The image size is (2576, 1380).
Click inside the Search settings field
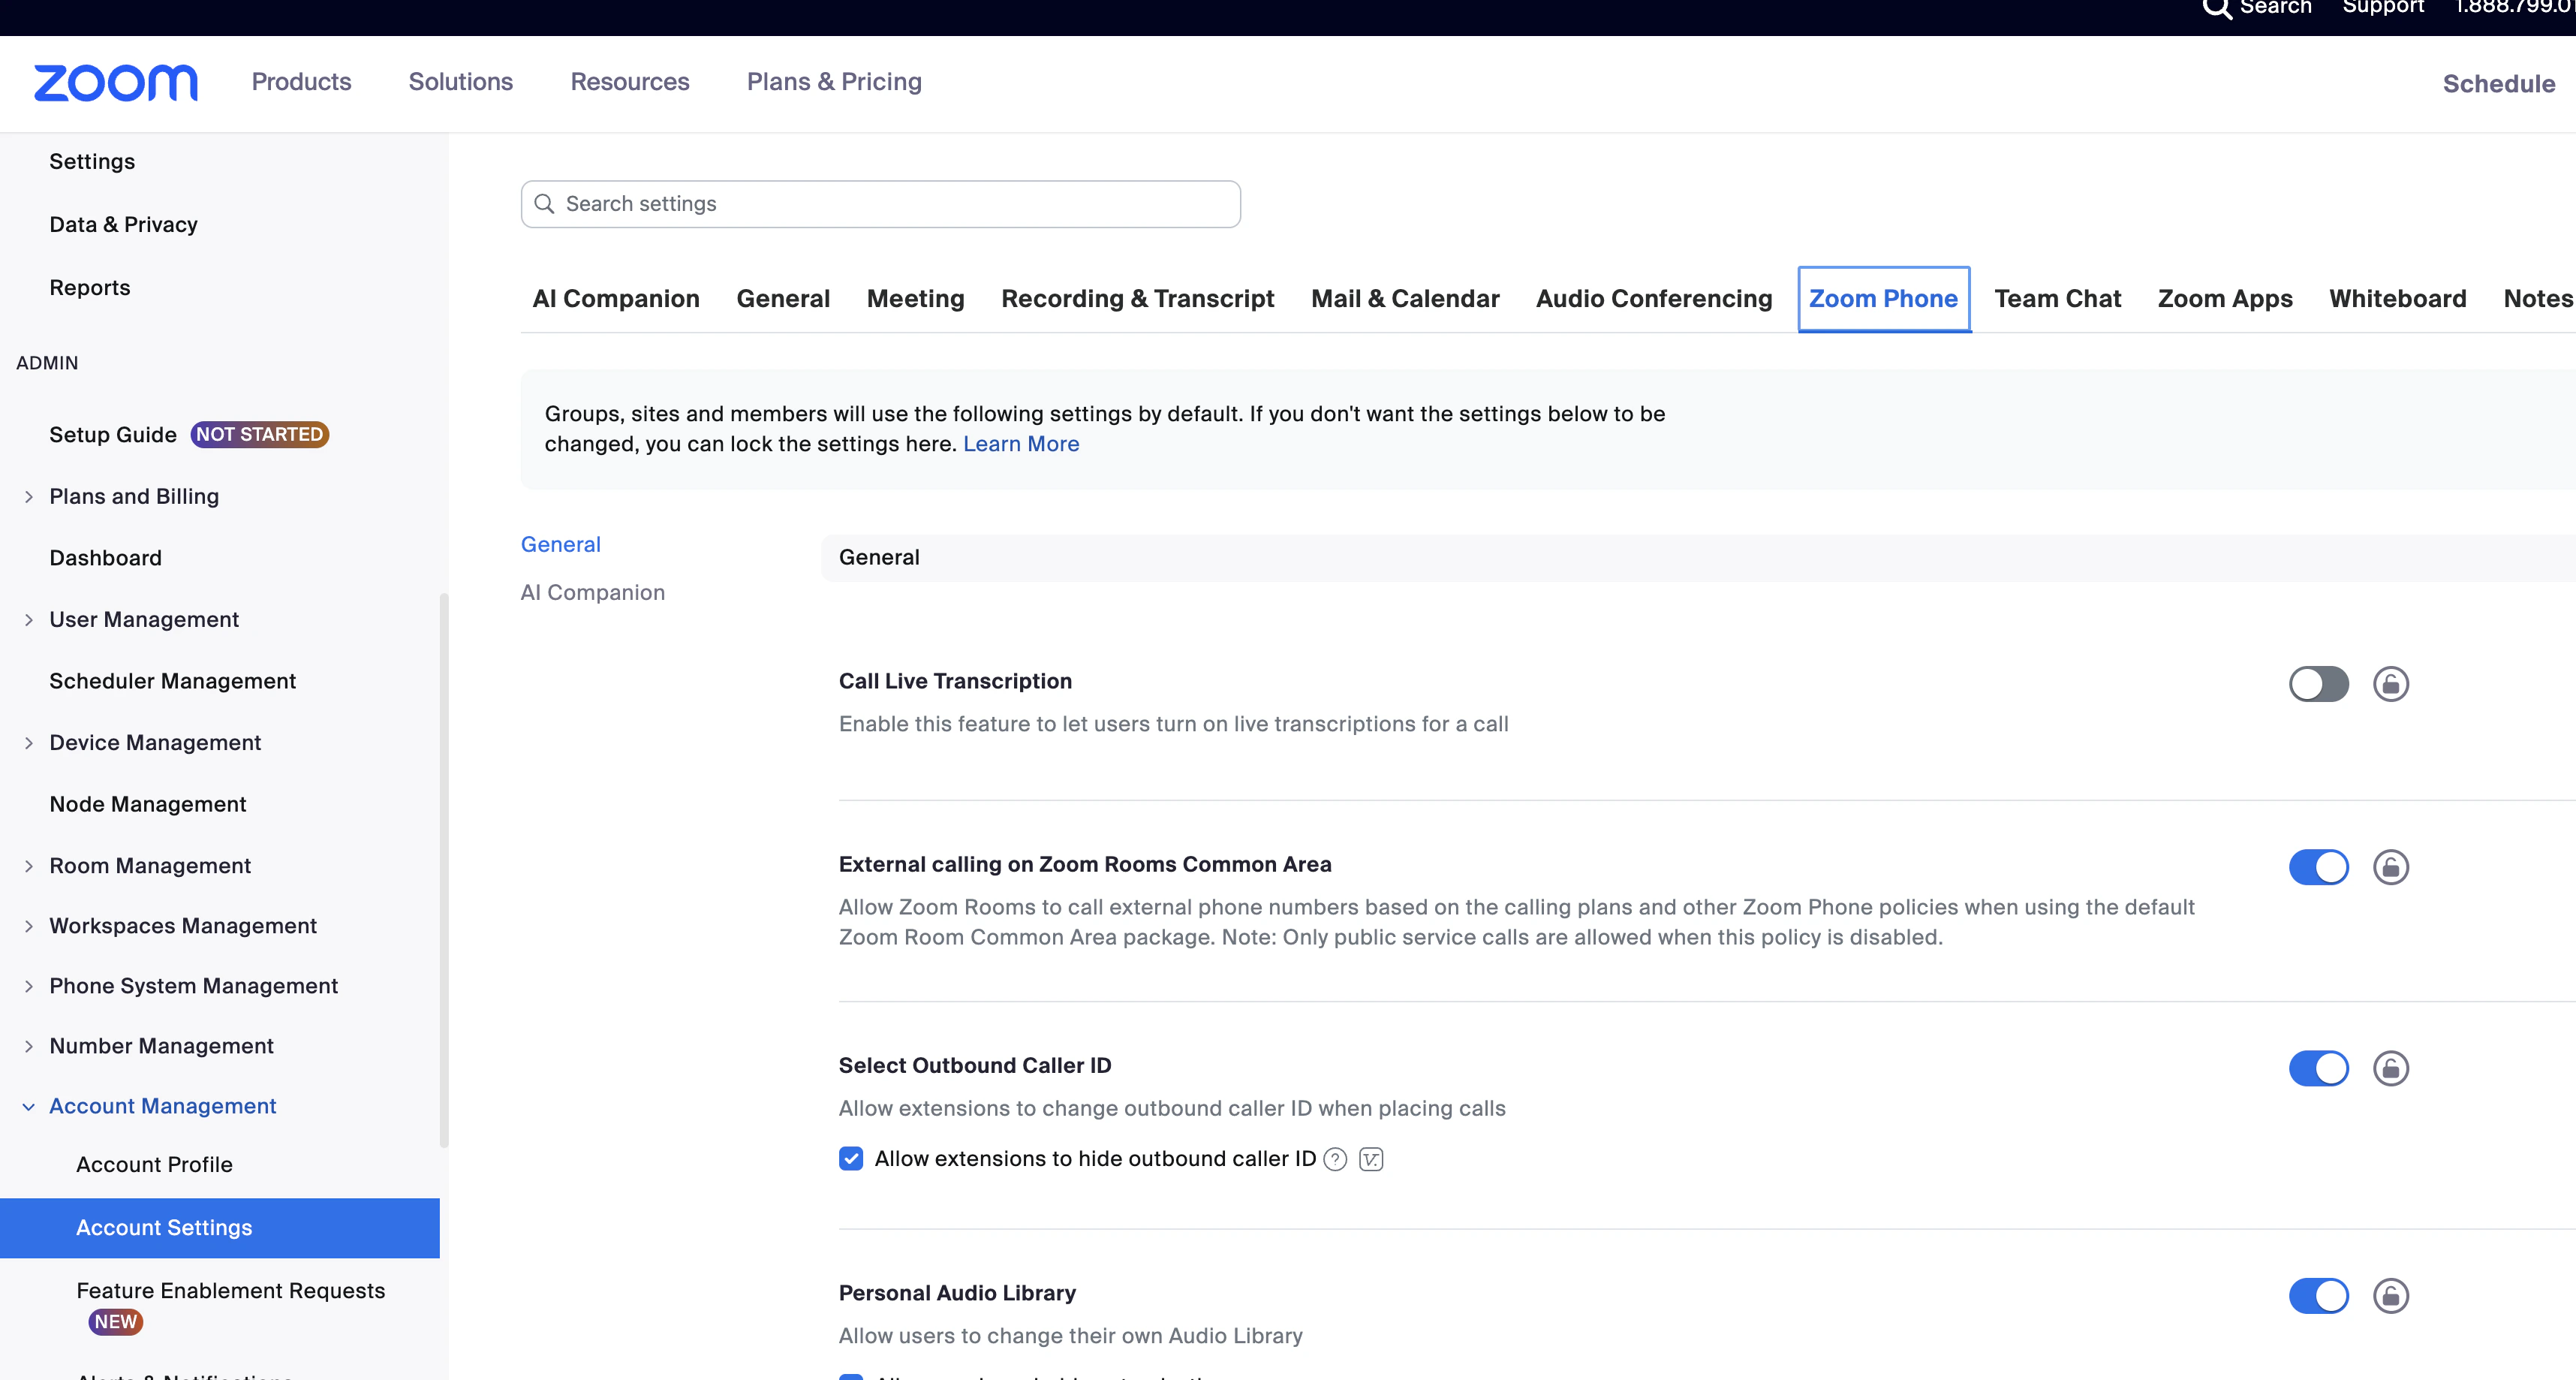(879, 203)
